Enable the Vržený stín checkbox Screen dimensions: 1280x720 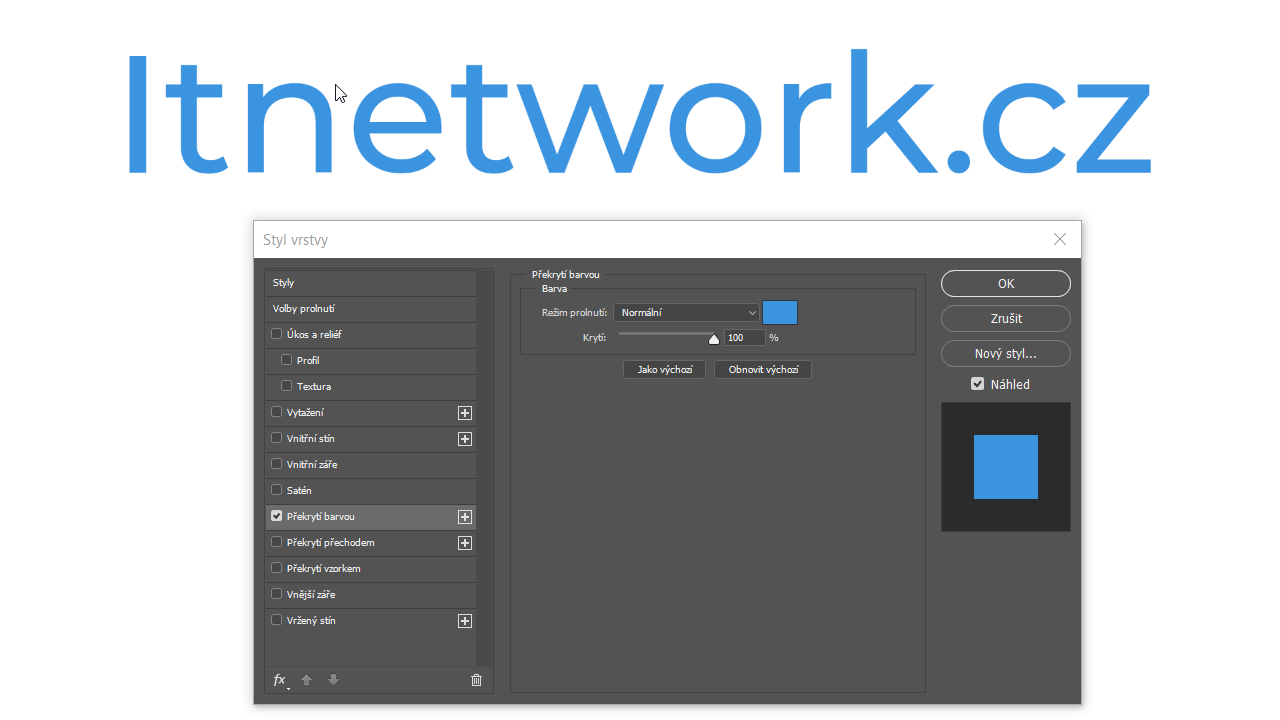pos(277,620)
